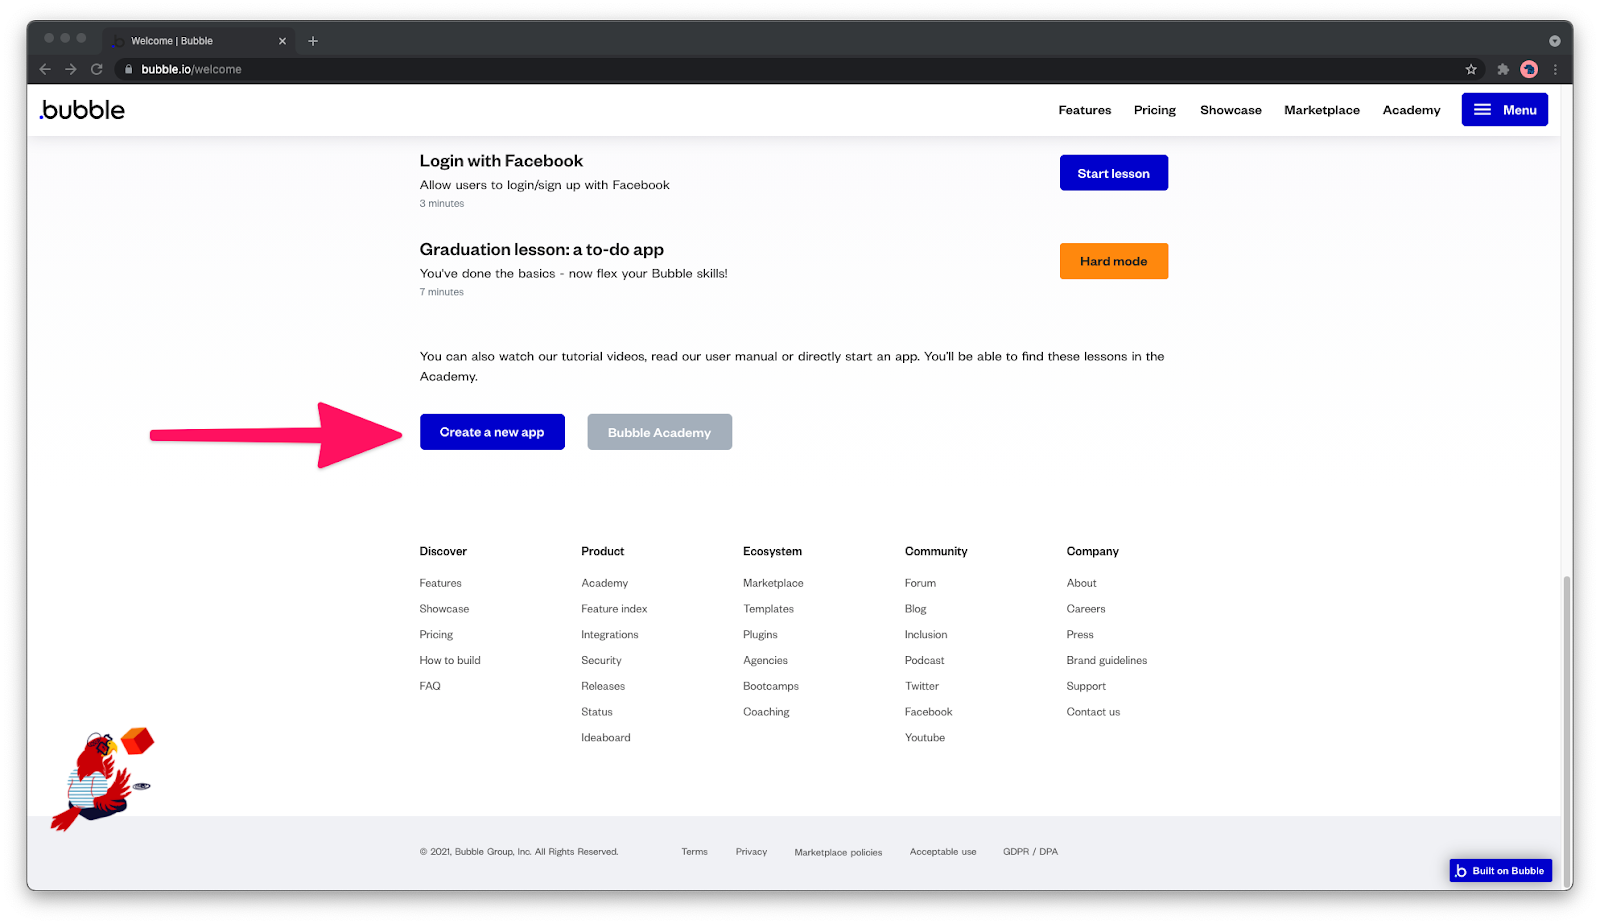
Task: Open Features link in Discover footer
Action: pyautogui.click(x=440, y=583)
